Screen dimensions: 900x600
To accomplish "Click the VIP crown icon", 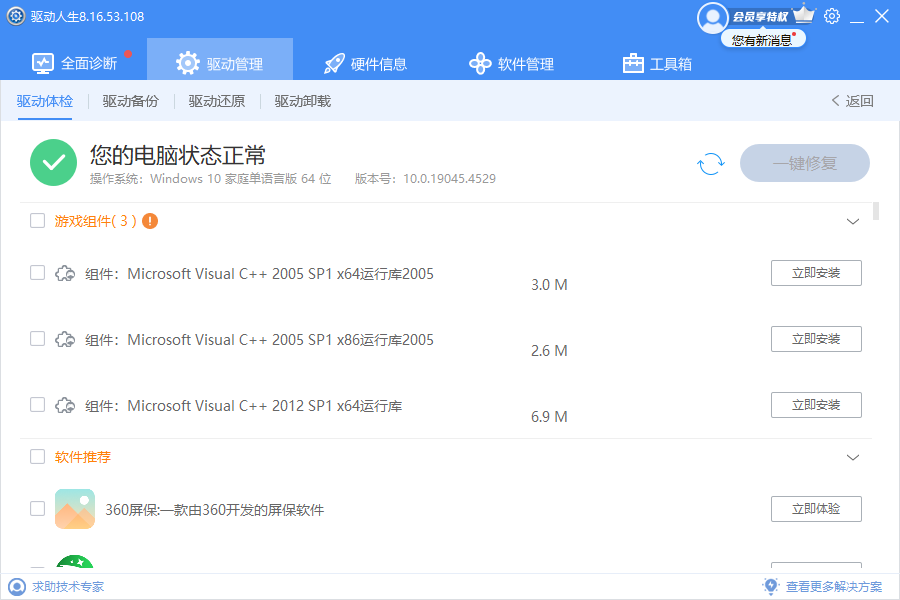I will (804, 15).
